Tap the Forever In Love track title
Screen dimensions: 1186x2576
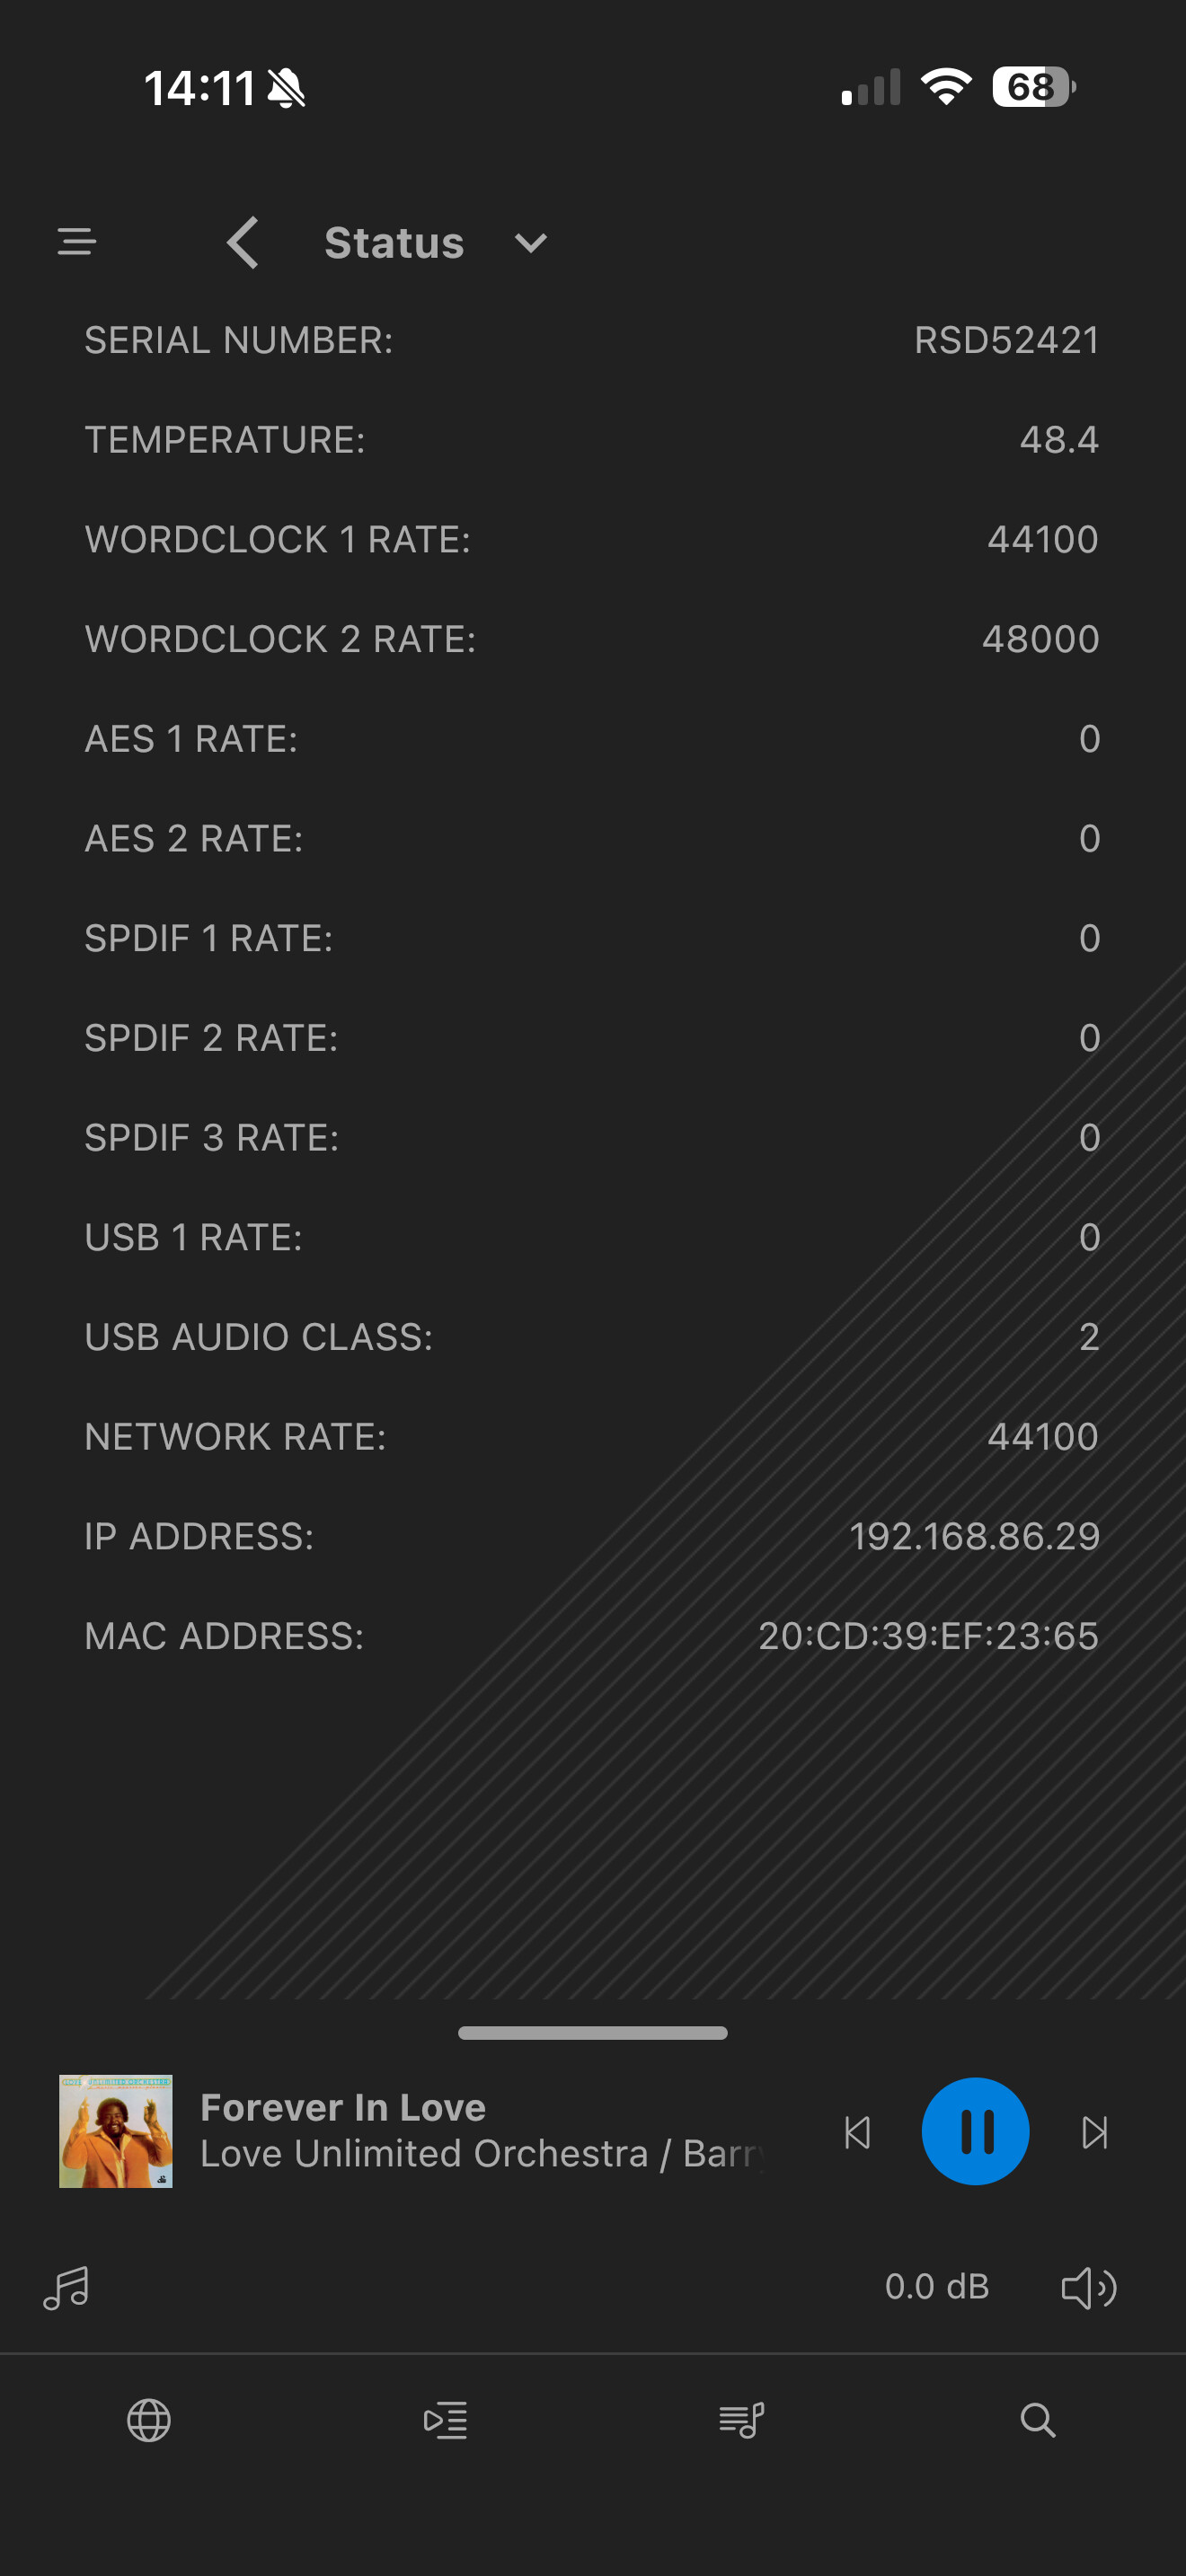point(343,2107)
